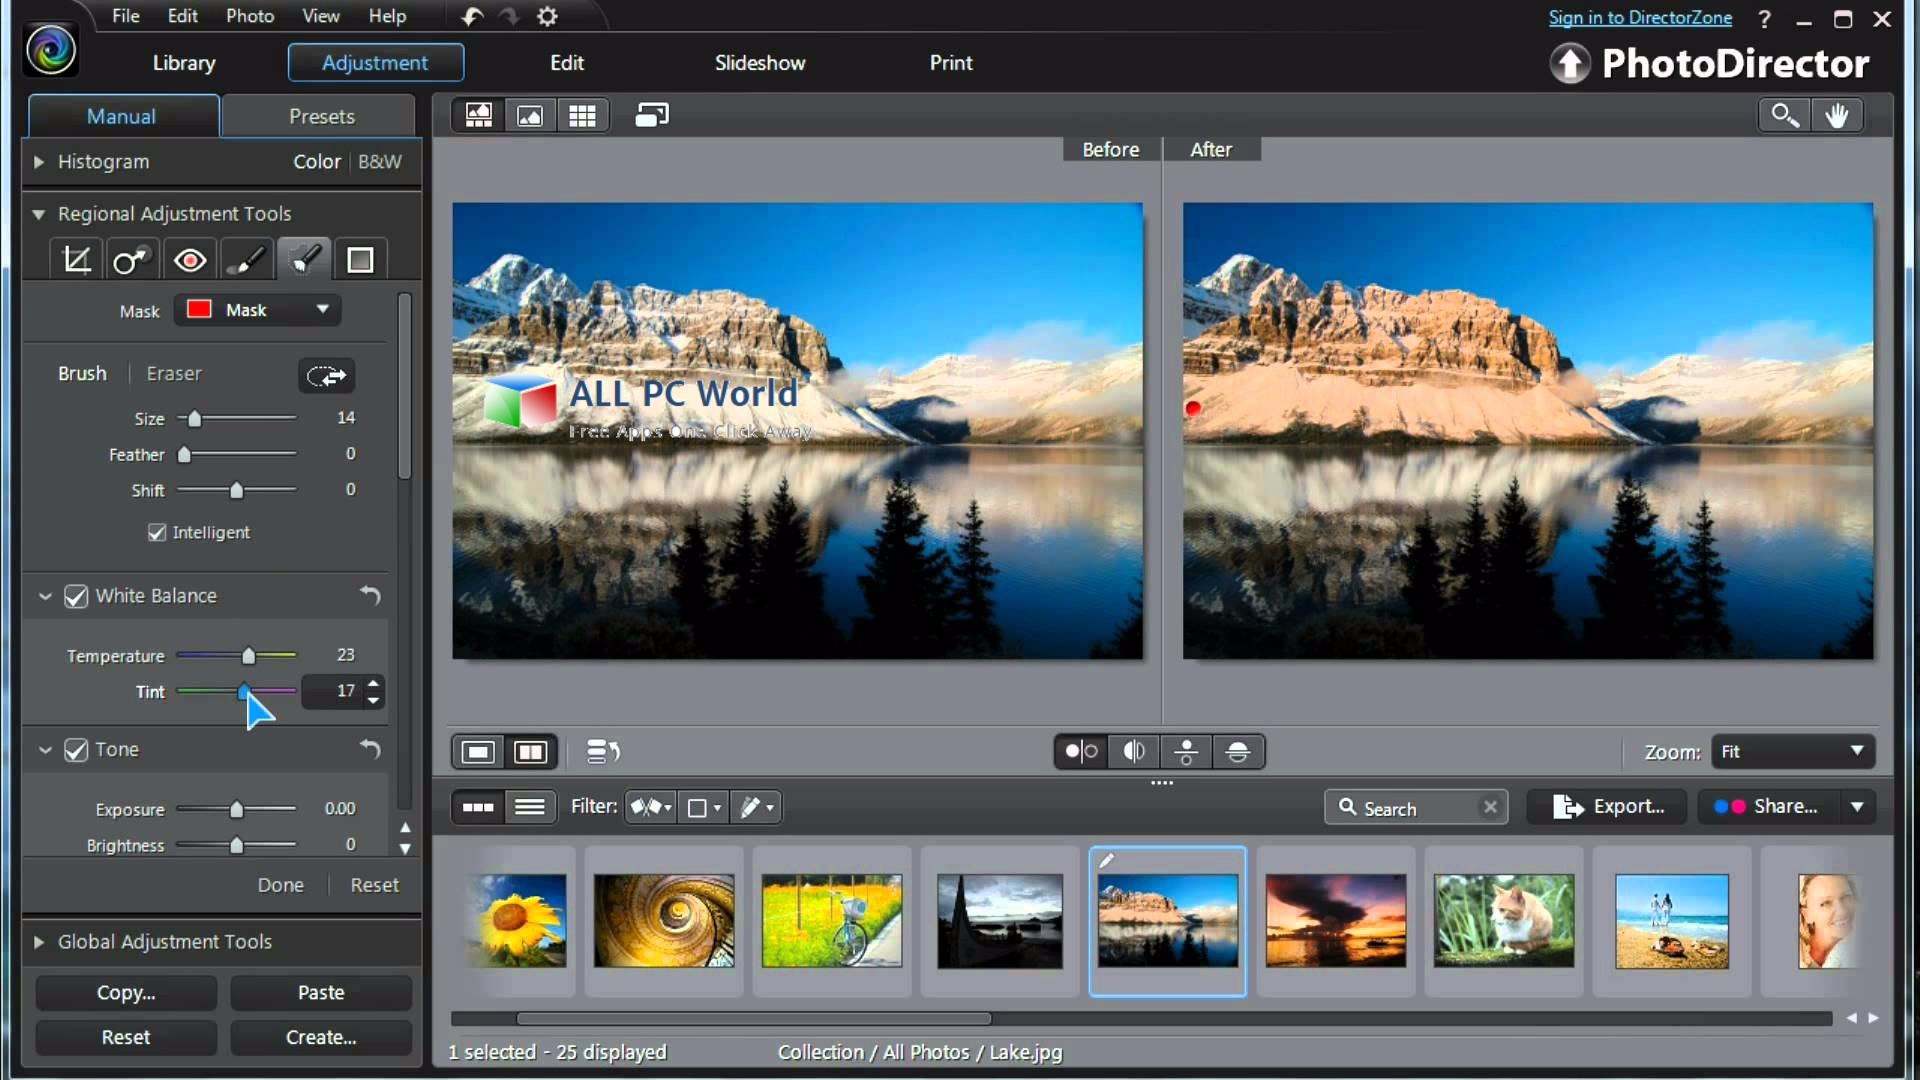Toggle Tone section checkbox on/off
Viewport: 1920px width, 1080px height.
75,749
